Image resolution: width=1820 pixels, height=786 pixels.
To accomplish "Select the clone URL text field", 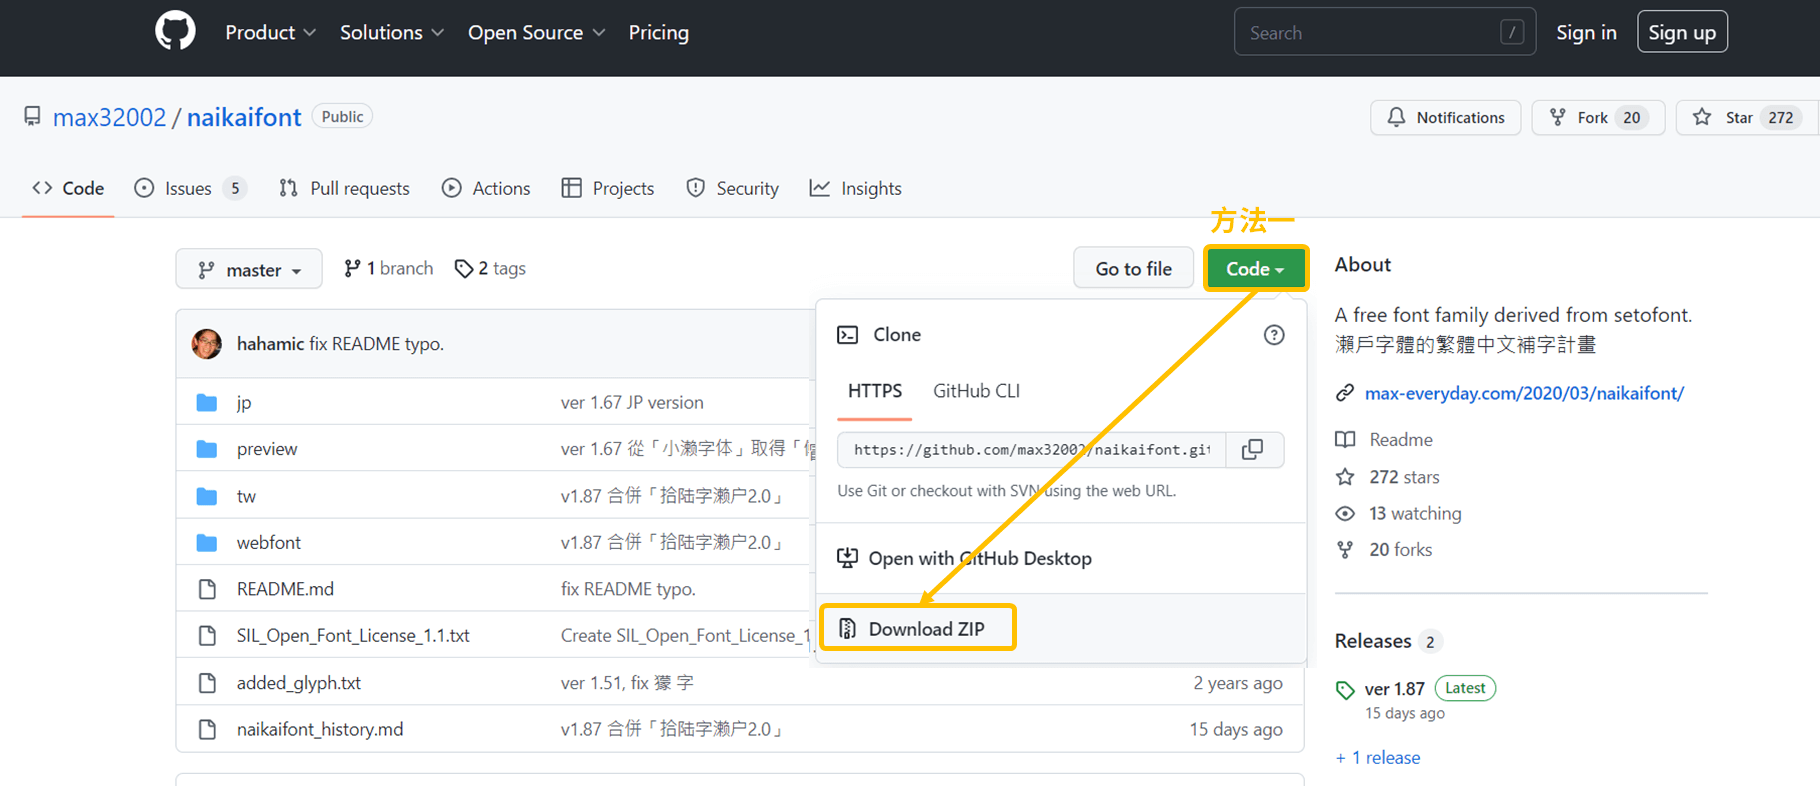I will pyautogui.click(x=1032, y=450).
